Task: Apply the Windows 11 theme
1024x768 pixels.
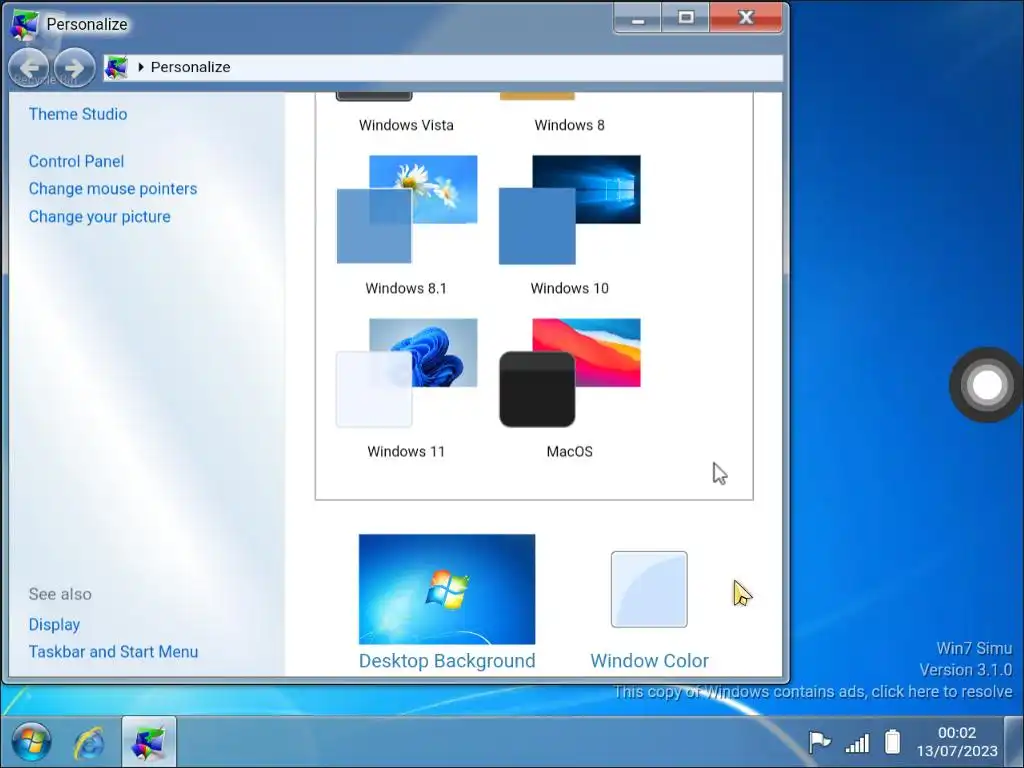Action: click(x=407, y=373)
